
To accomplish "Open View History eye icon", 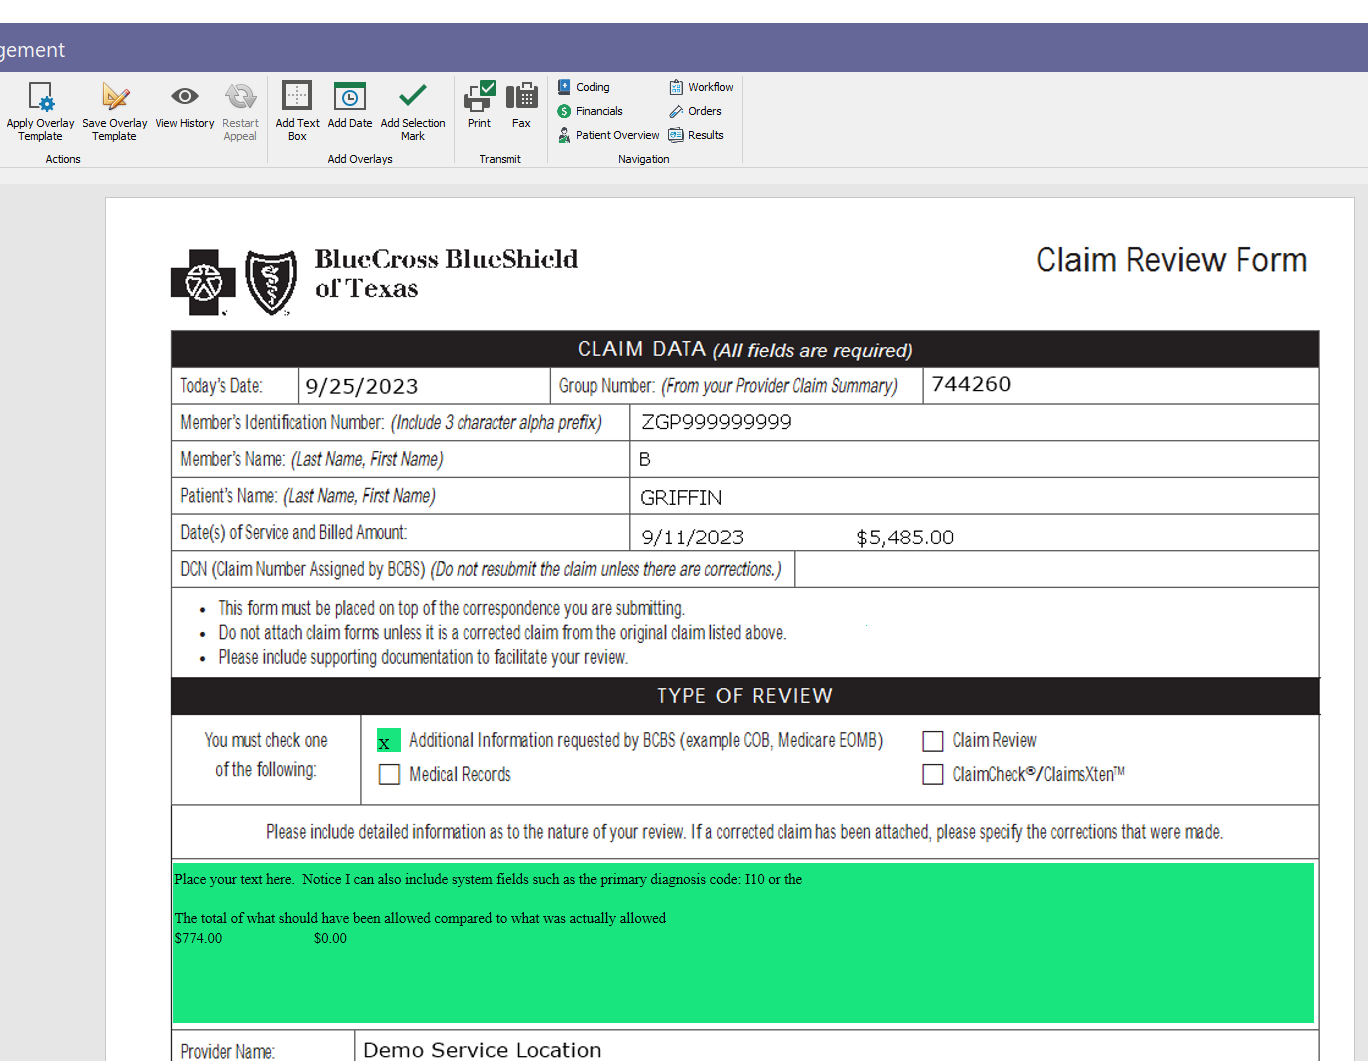I will (184, 96).
